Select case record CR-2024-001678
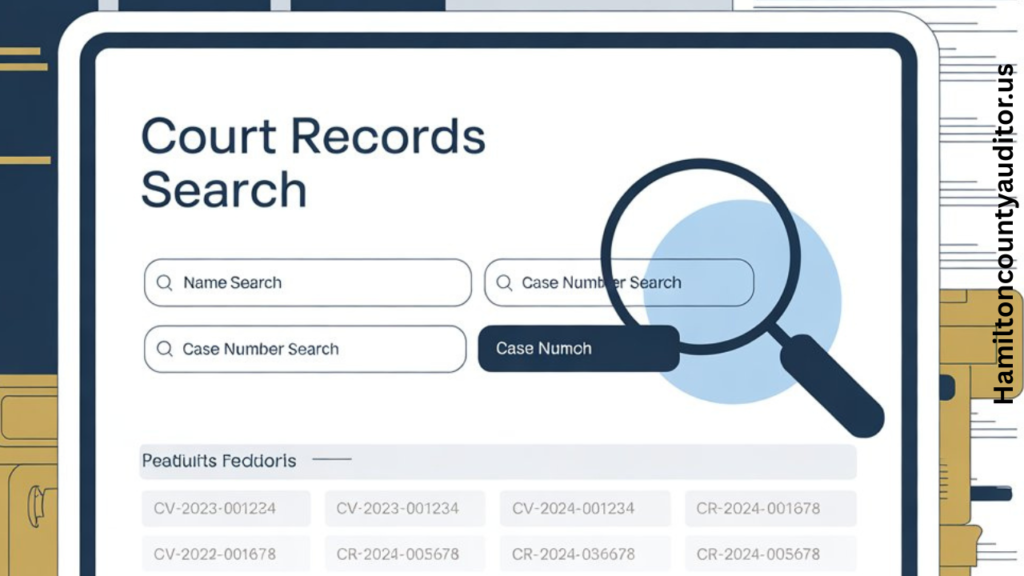 coord(771,508)
